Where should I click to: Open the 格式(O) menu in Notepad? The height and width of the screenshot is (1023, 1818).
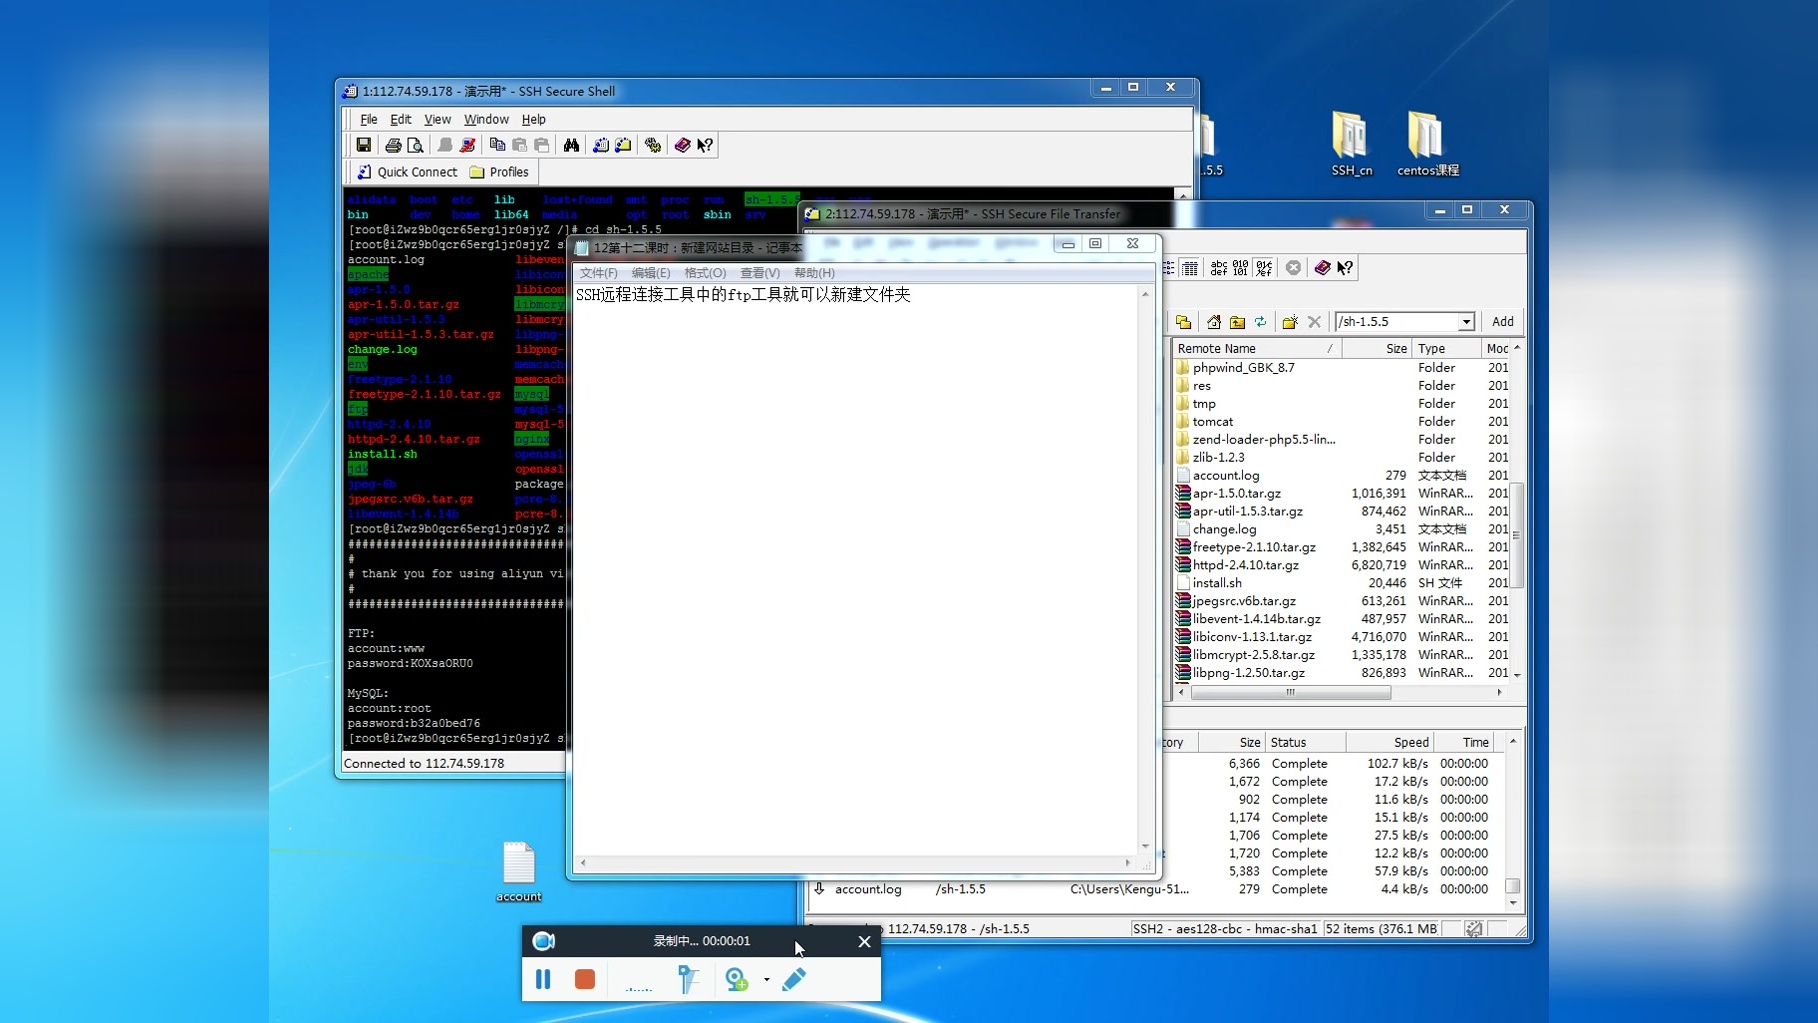pyautogui.click(x=705, y=273)
